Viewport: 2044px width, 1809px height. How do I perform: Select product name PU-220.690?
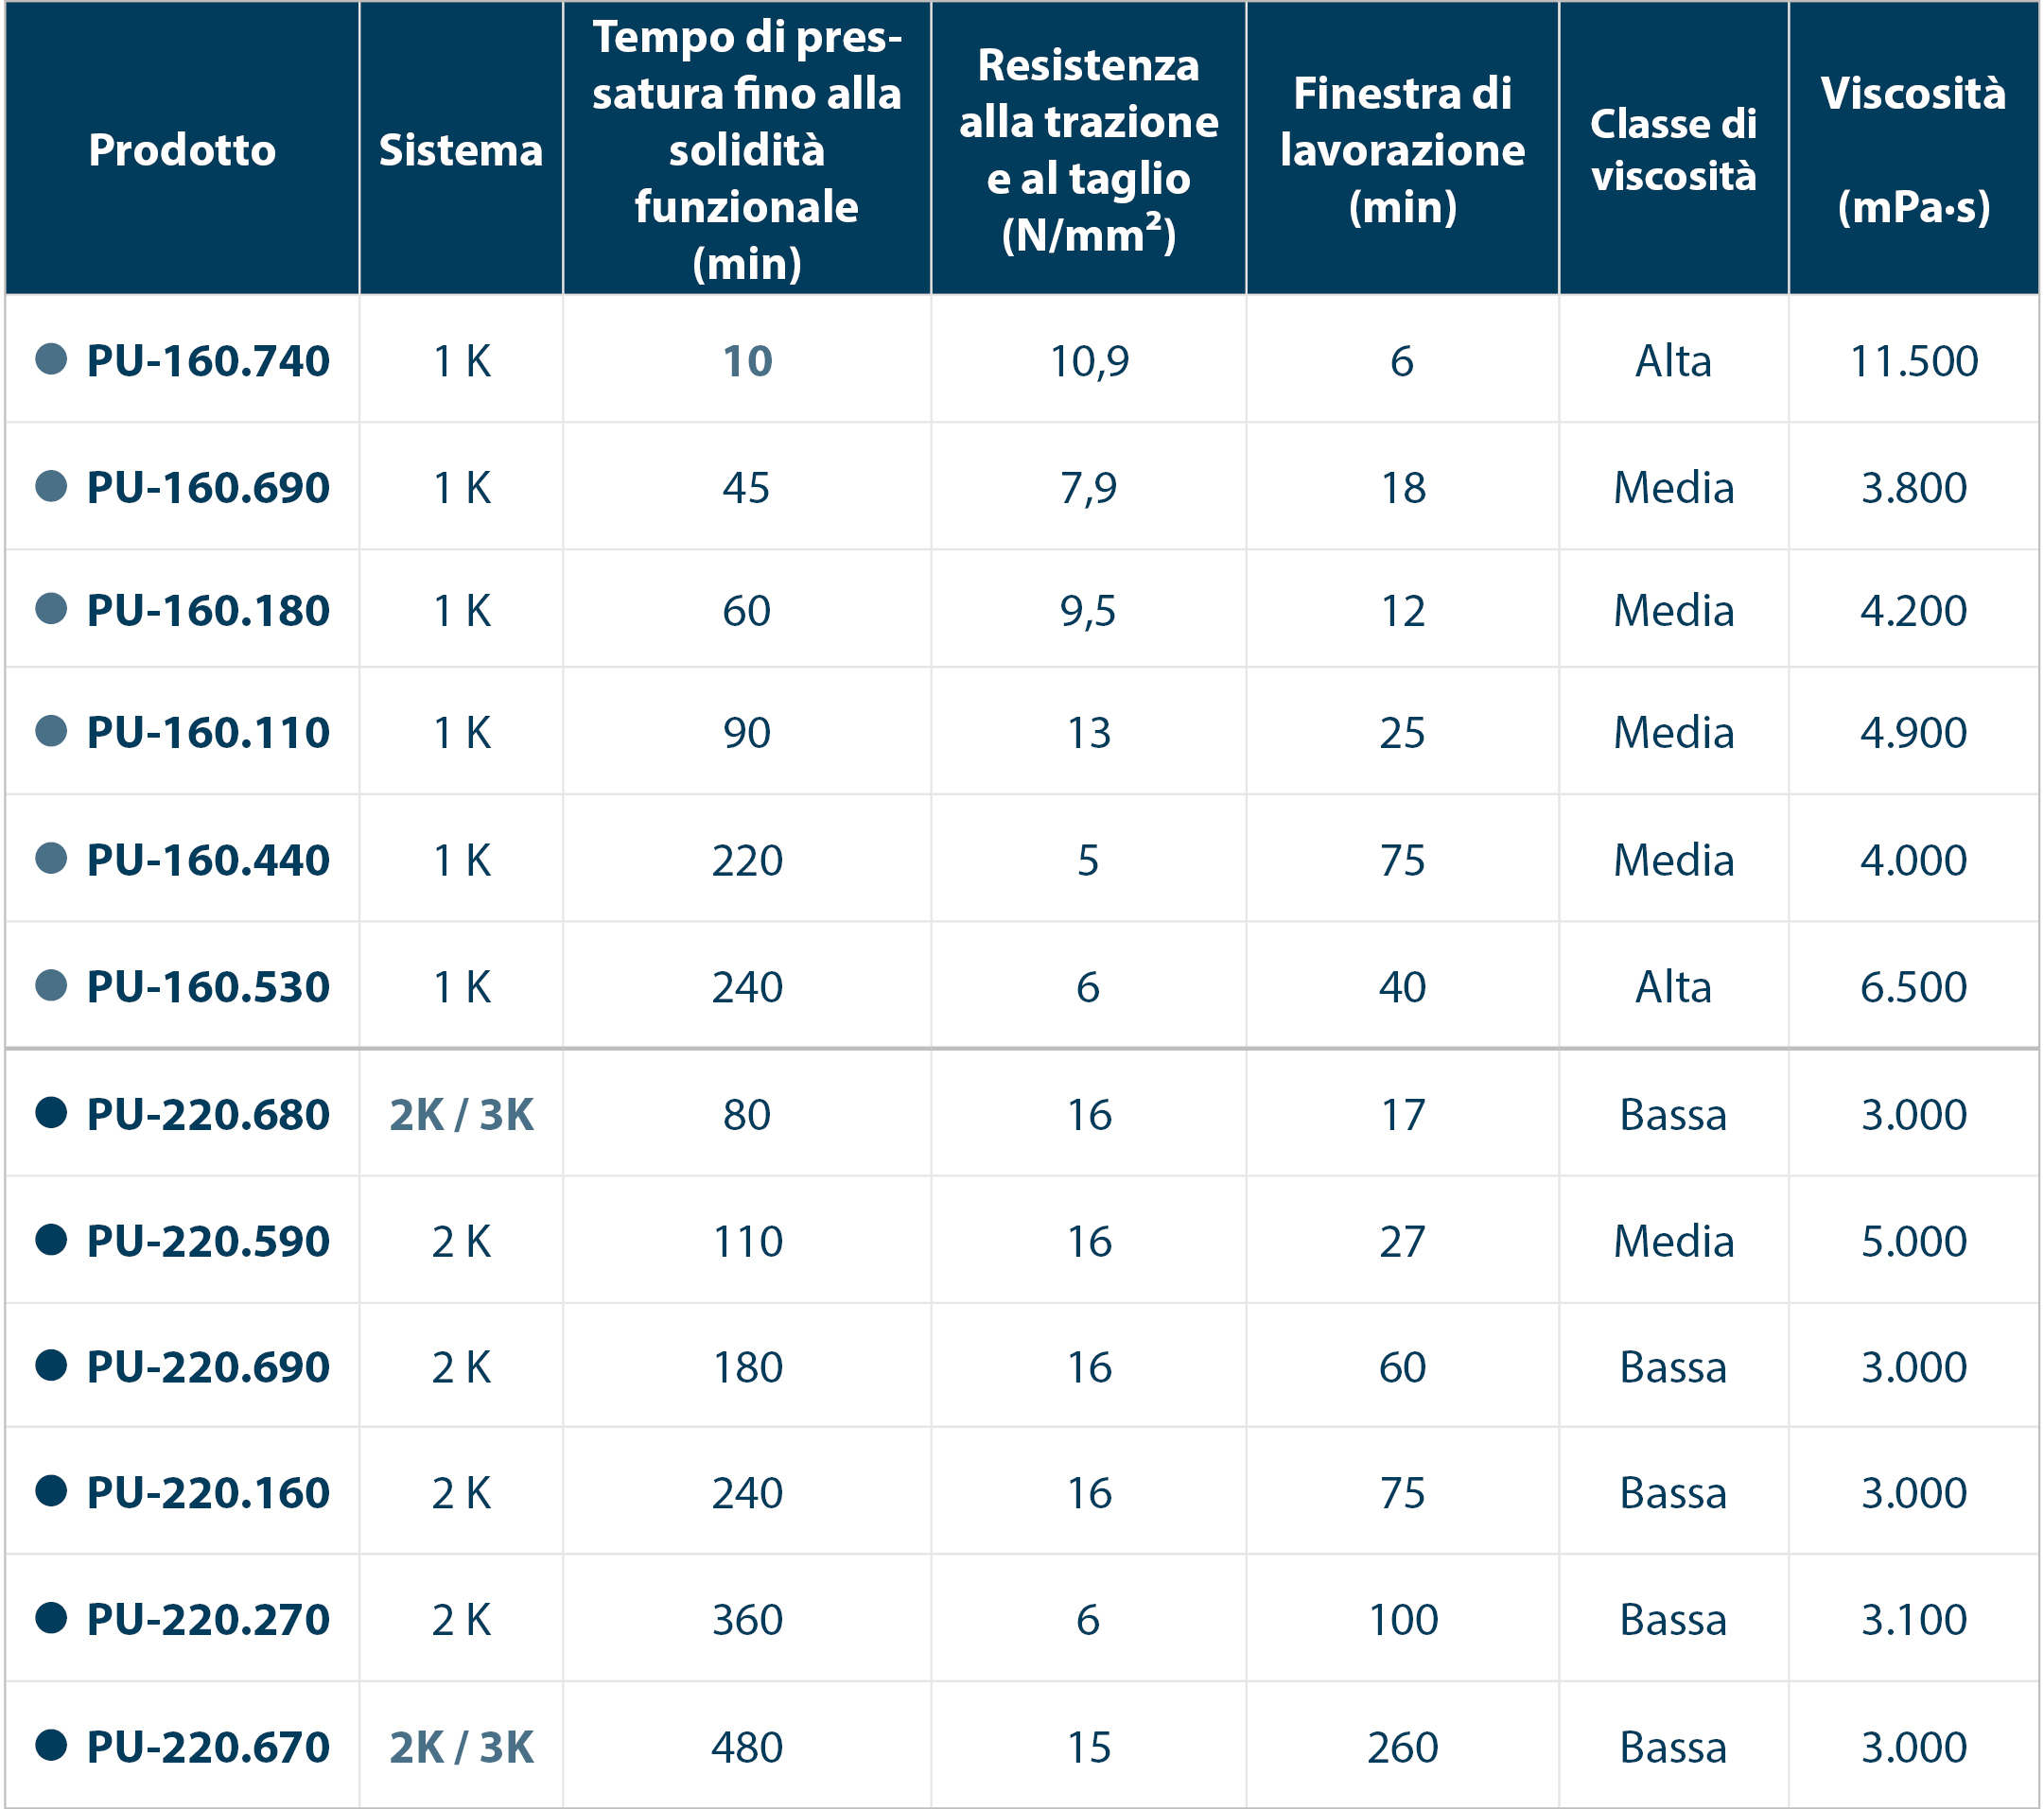(208, 1368)
